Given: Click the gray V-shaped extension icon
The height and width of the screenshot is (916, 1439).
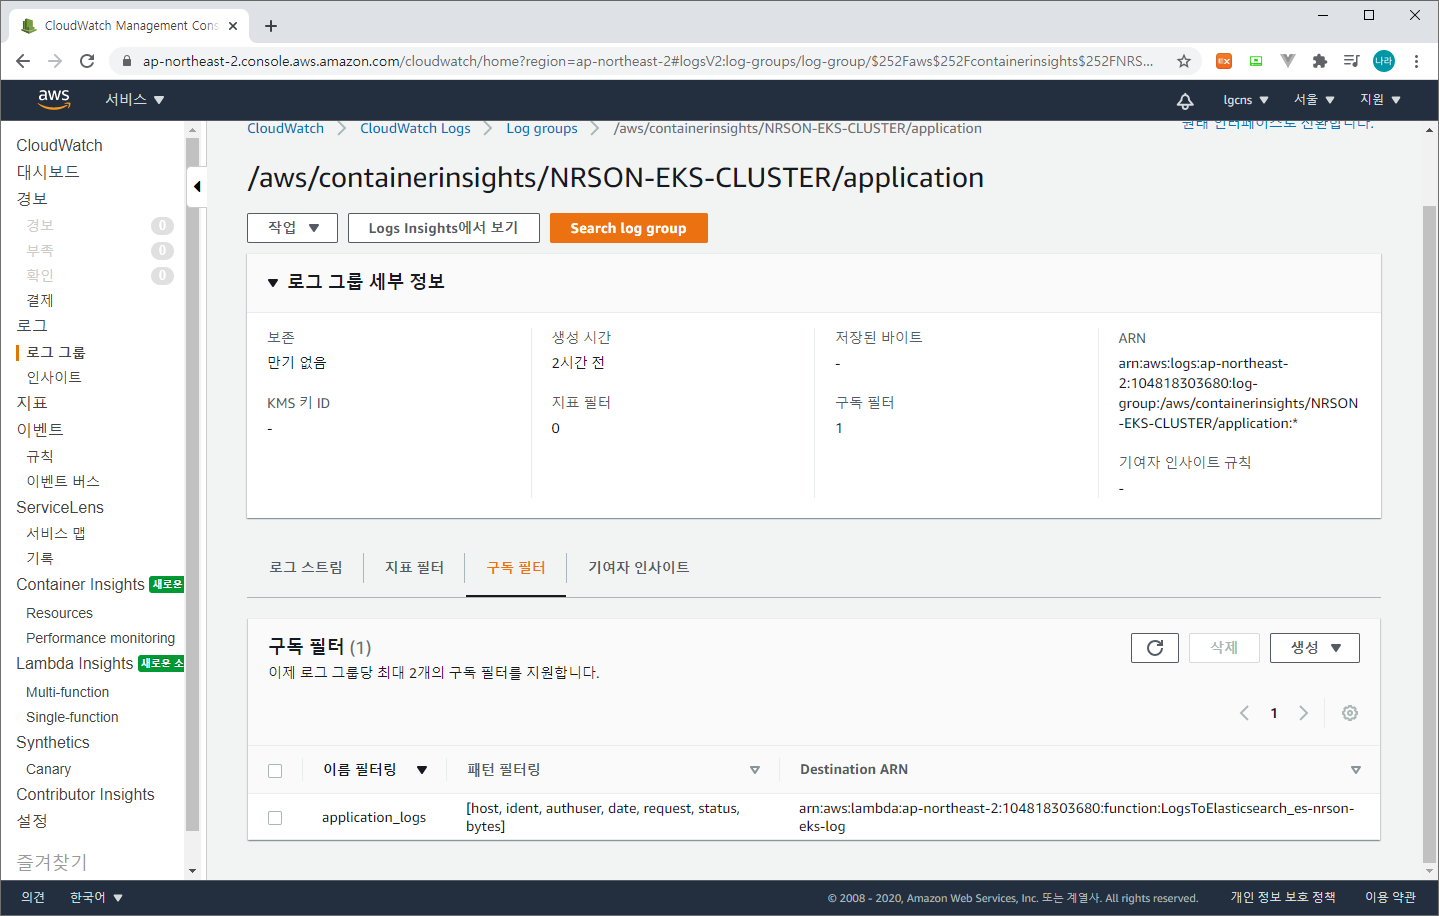Looking at the screenshot, I should coord(1288,61).
